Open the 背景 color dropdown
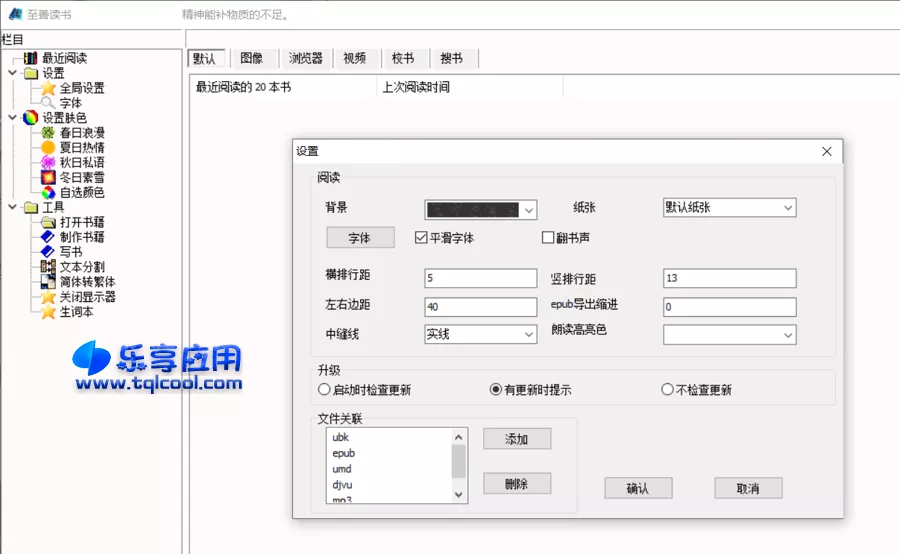 coord(529,210)
